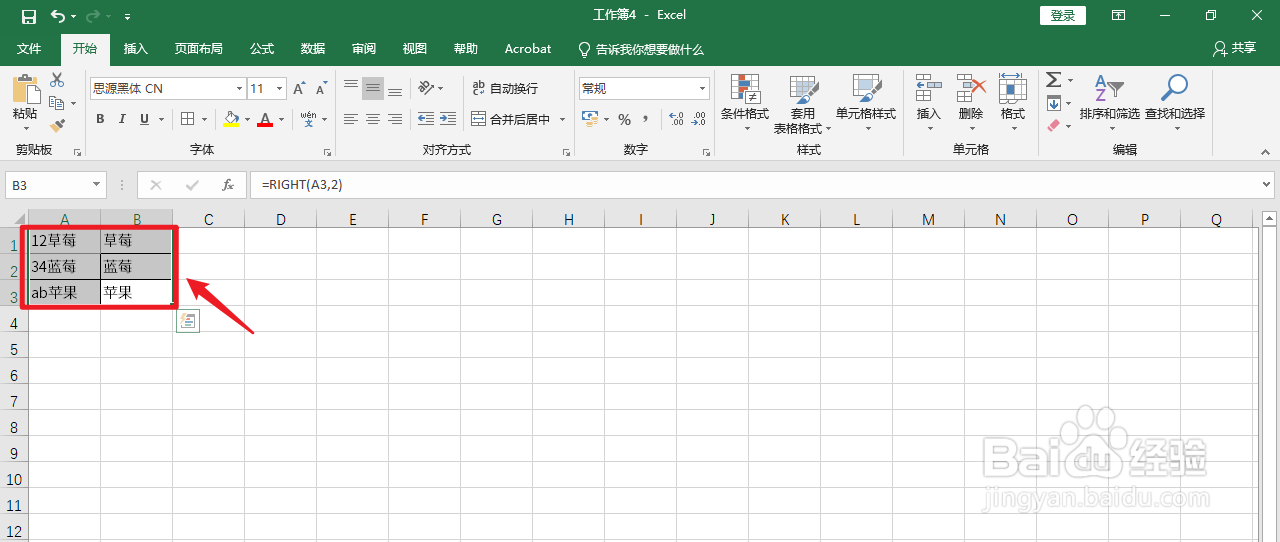1280x542 pixels.
Task: Click the Quick Analysis icon below selection
Action: 188,321
